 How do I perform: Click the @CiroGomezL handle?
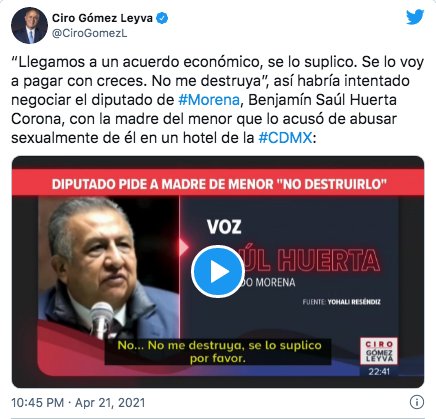89,33
